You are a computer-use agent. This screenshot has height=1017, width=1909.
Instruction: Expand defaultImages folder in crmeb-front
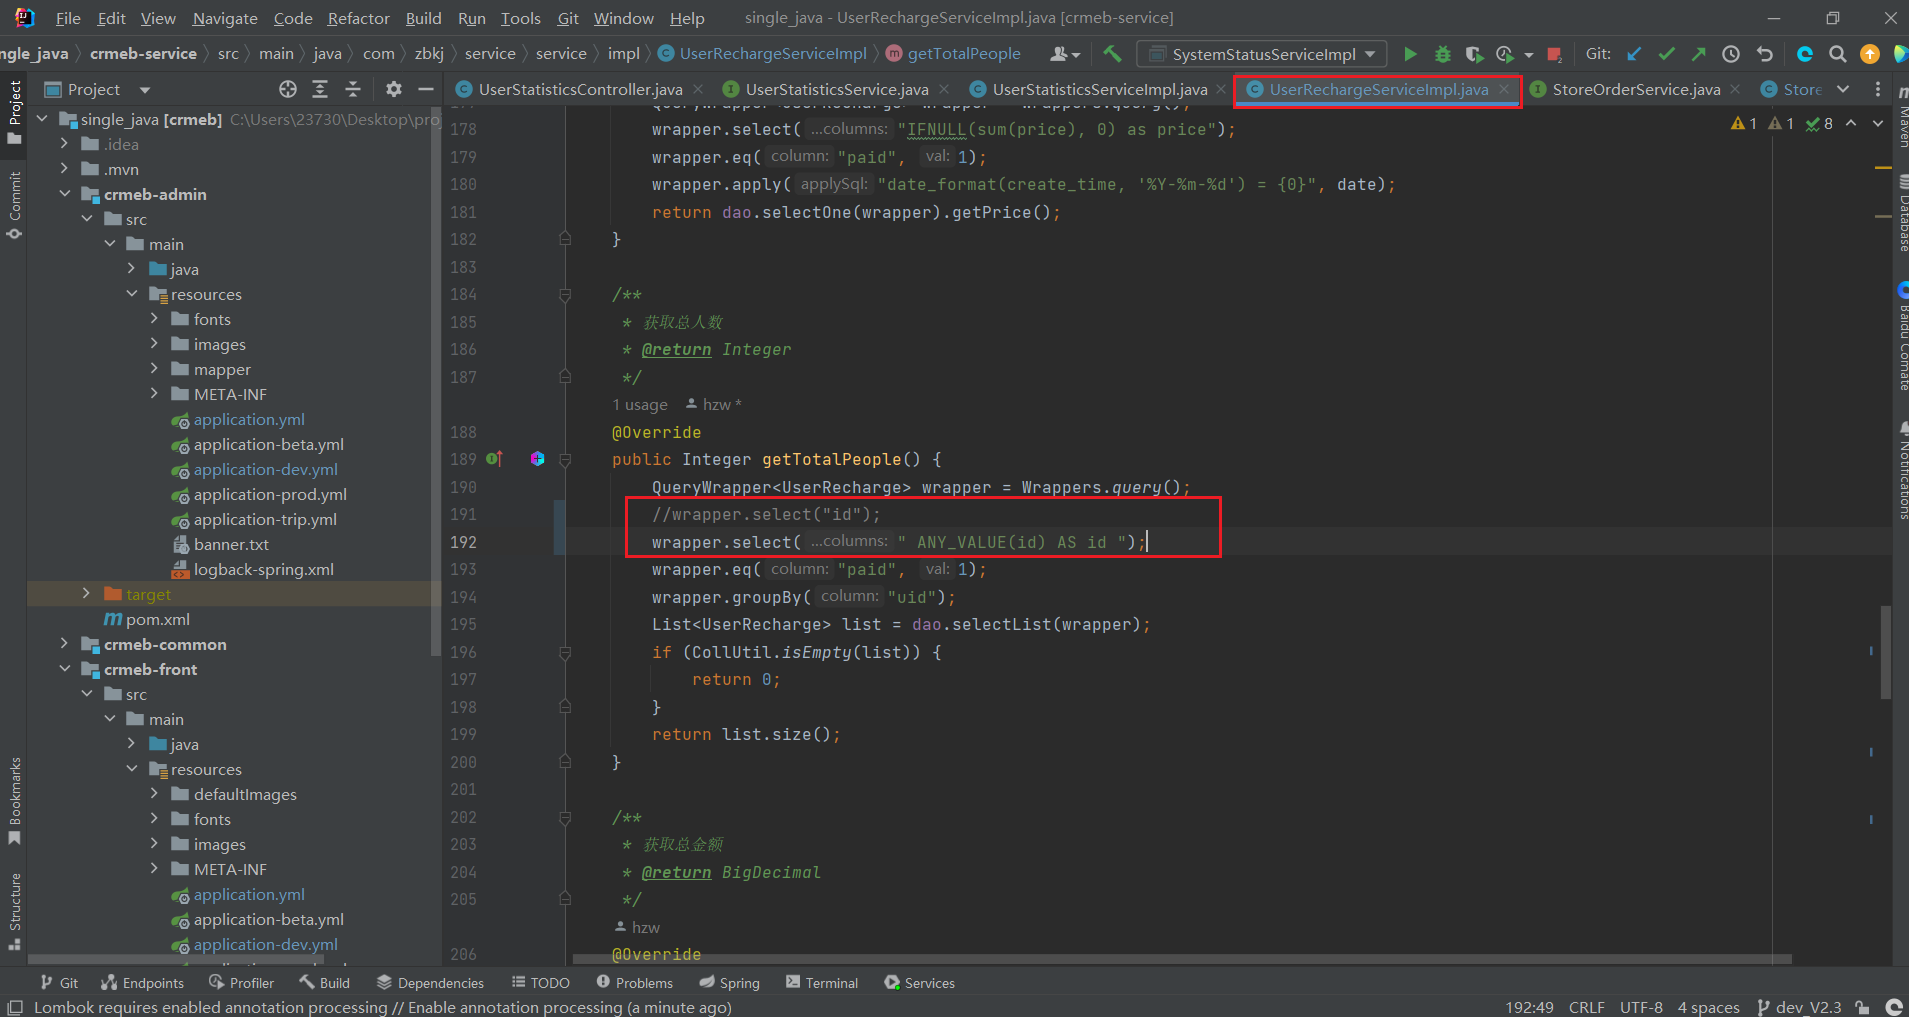pos(154,794)
